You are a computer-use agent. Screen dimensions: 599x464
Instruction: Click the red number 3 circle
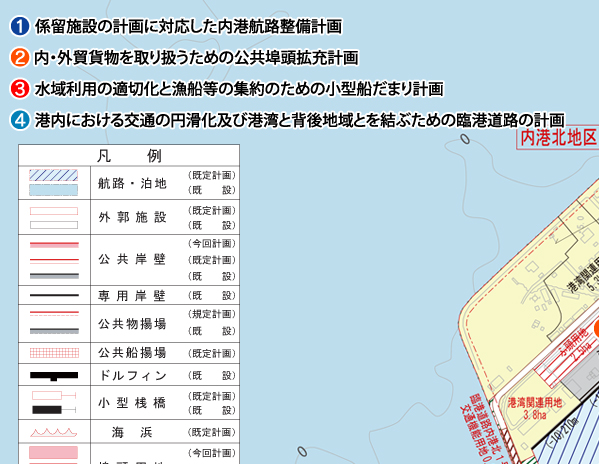20,89
